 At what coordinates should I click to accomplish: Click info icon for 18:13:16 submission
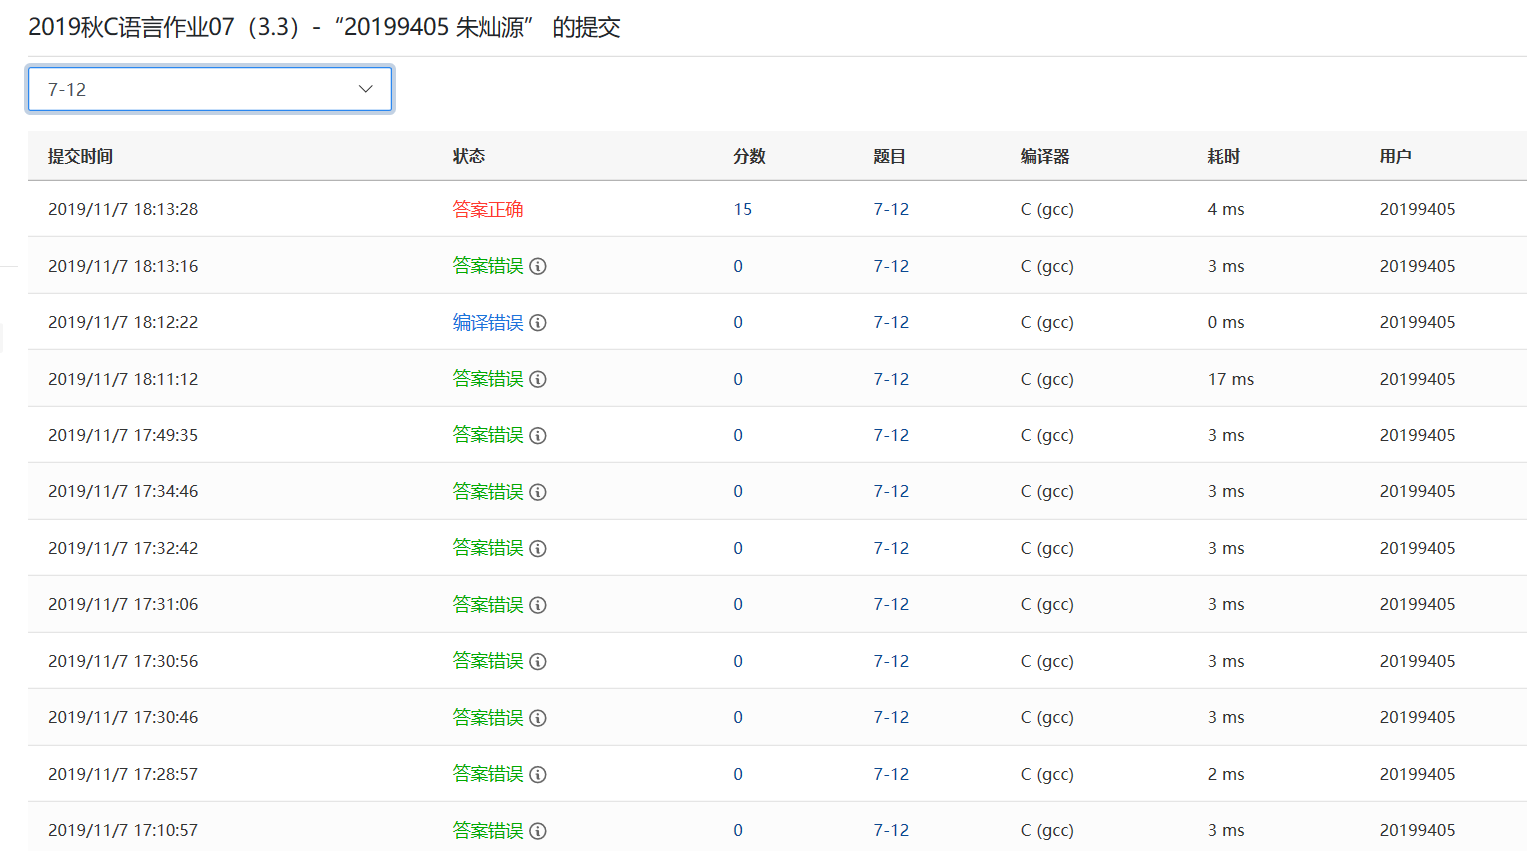pyautogui.click(x=538, y=266)
